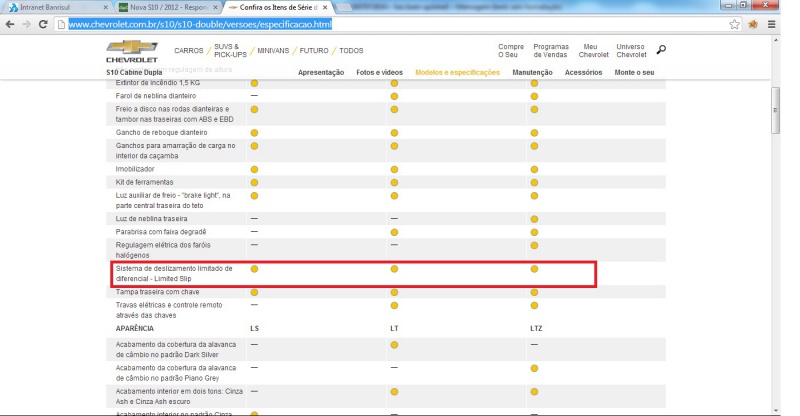
Task: Click the LT yellow dot for Travas elétricas row
Action: coord(394,306)
